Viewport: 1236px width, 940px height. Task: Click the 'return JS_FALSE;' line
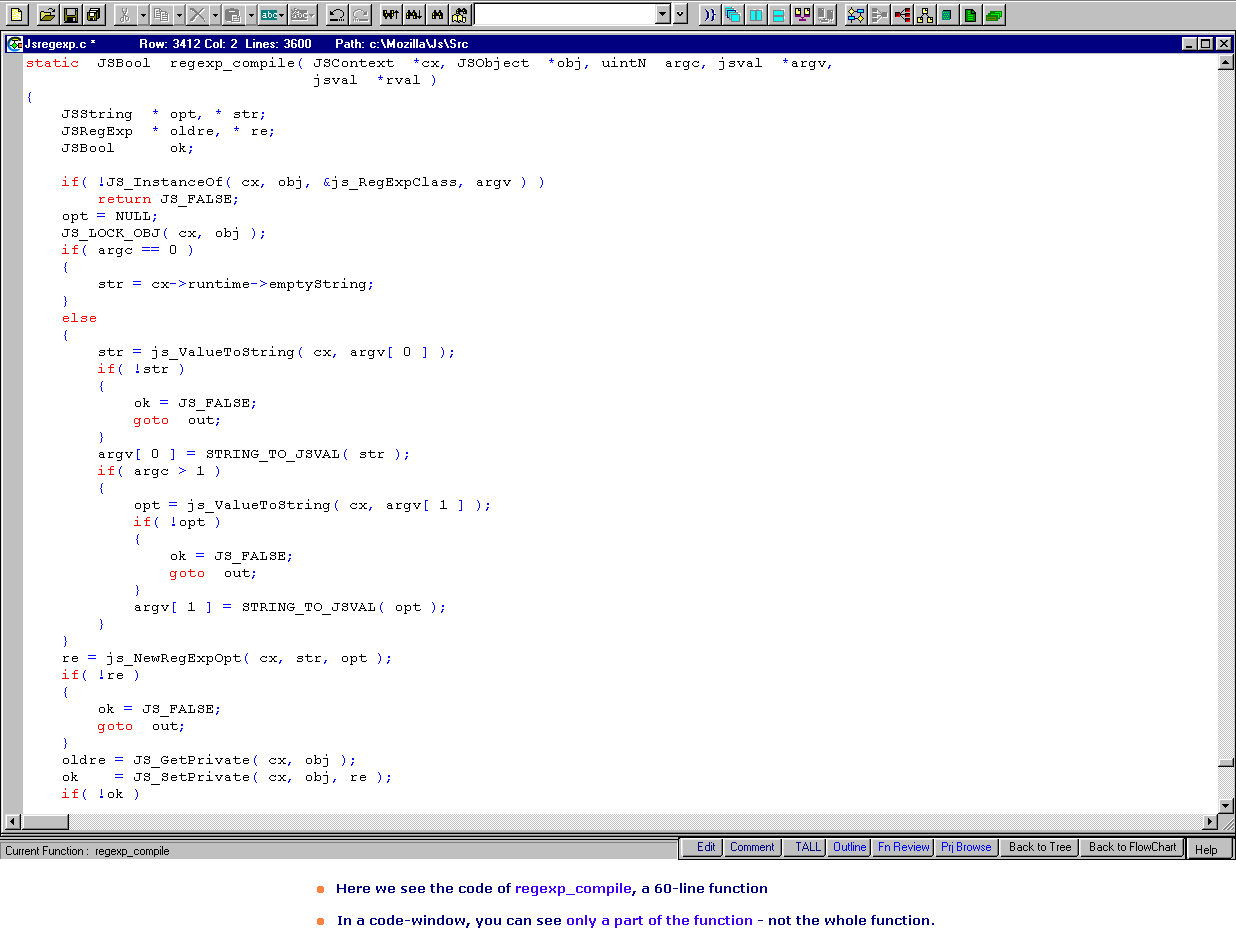(168, 199)
